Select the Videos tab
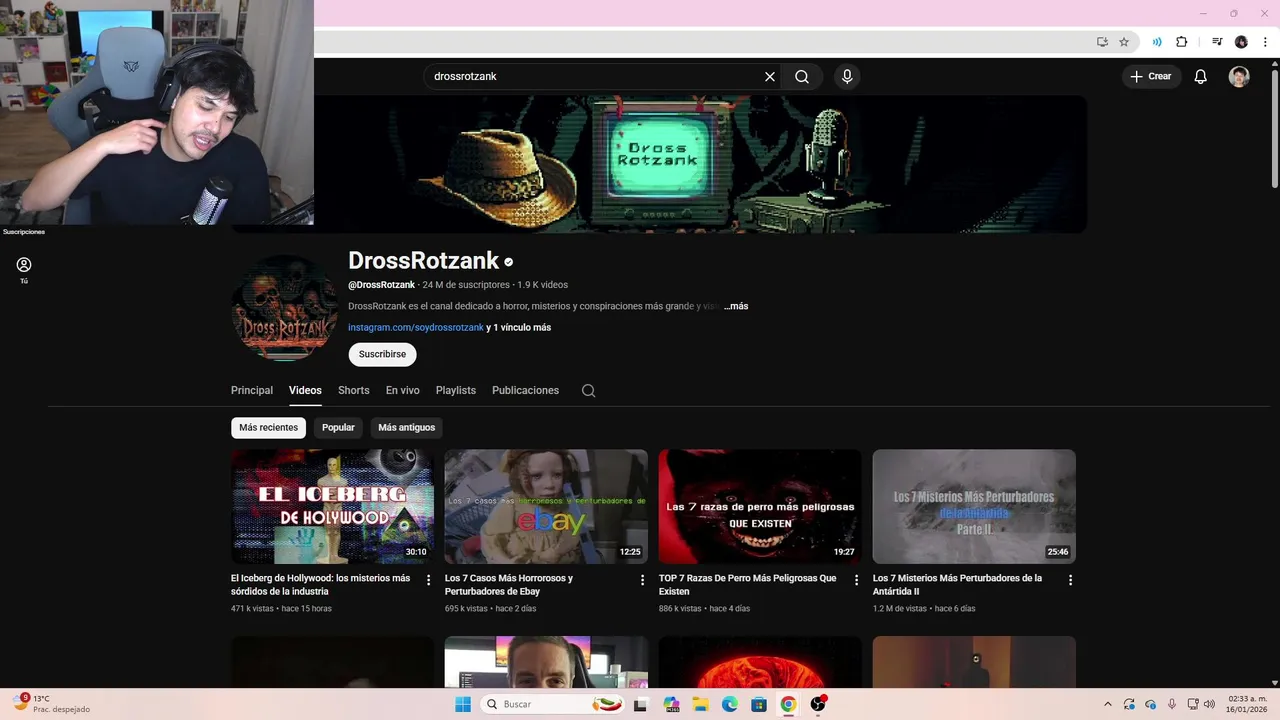 305,390
